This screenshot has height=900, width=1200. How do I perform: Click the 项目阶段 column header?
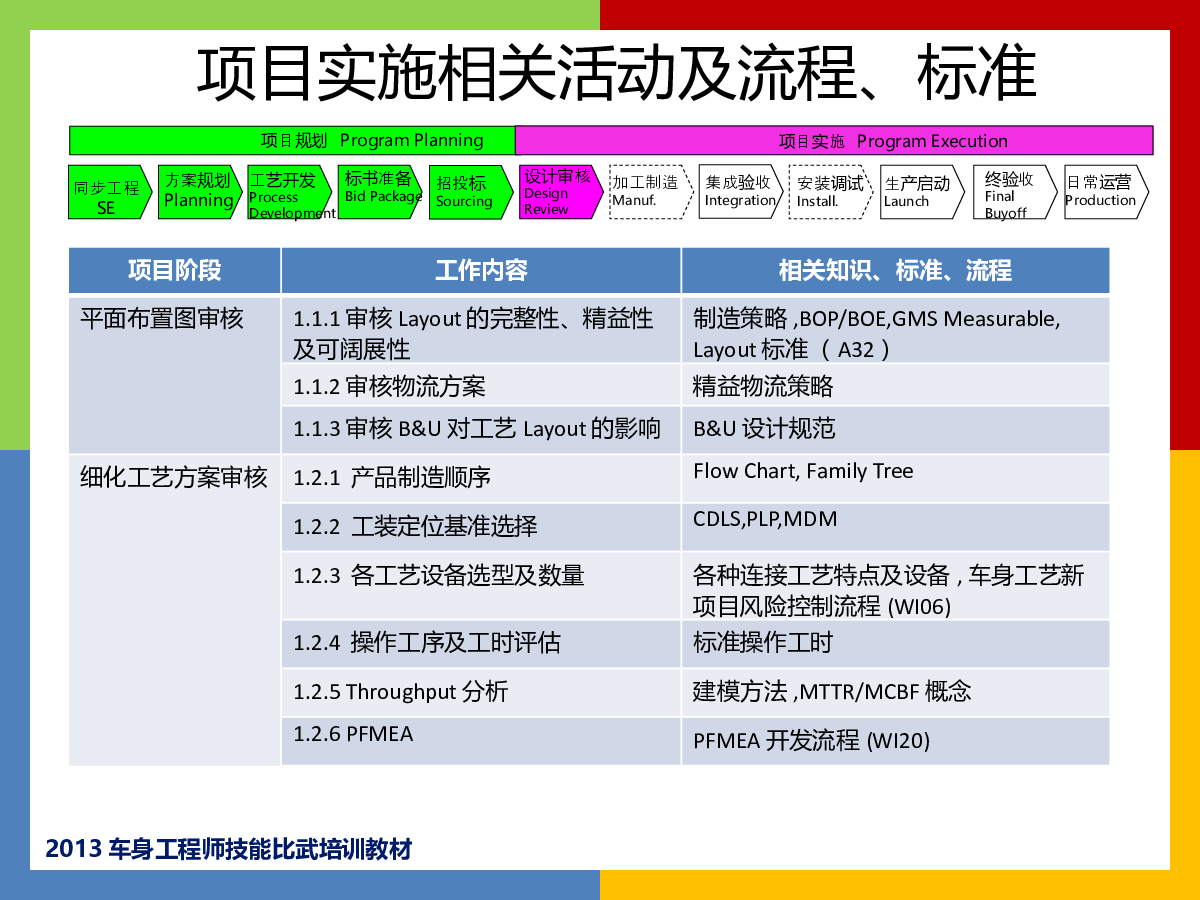(x=175, y=270)
